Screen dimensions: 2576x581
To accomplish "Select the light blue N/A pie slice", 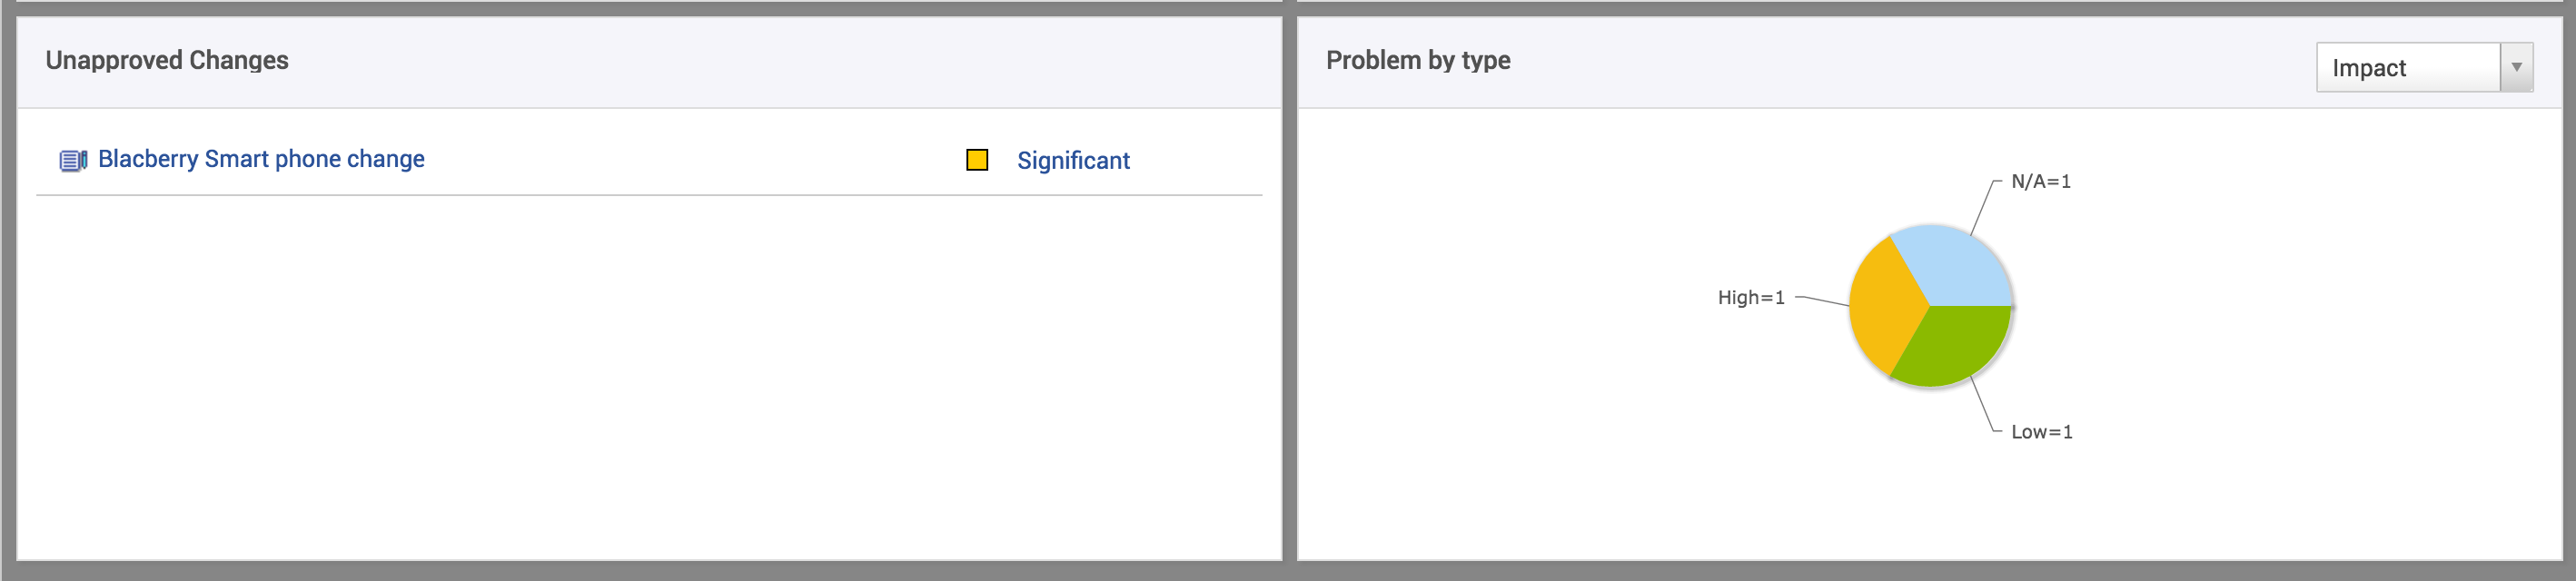I will 1952,265.
